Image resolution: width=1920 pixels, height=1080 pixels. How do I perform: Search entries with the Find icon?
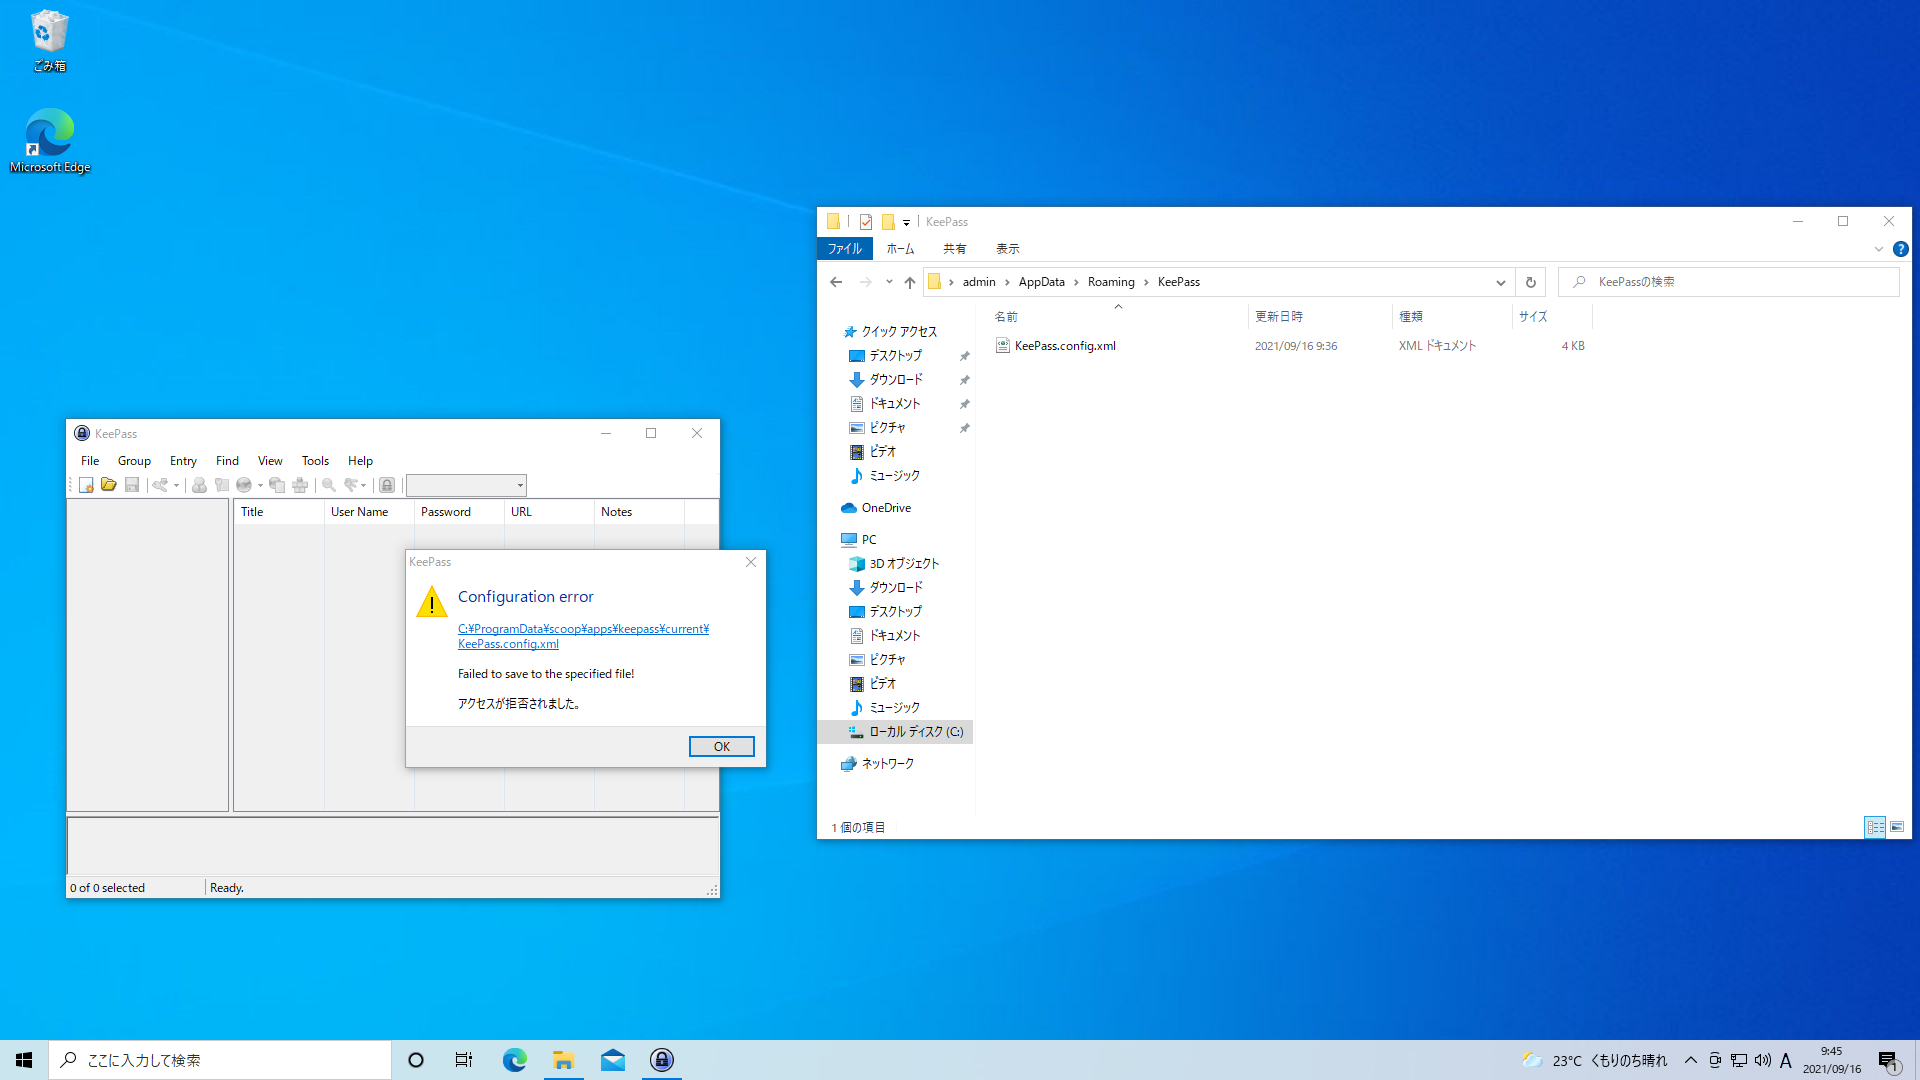[x=328, y=485]
